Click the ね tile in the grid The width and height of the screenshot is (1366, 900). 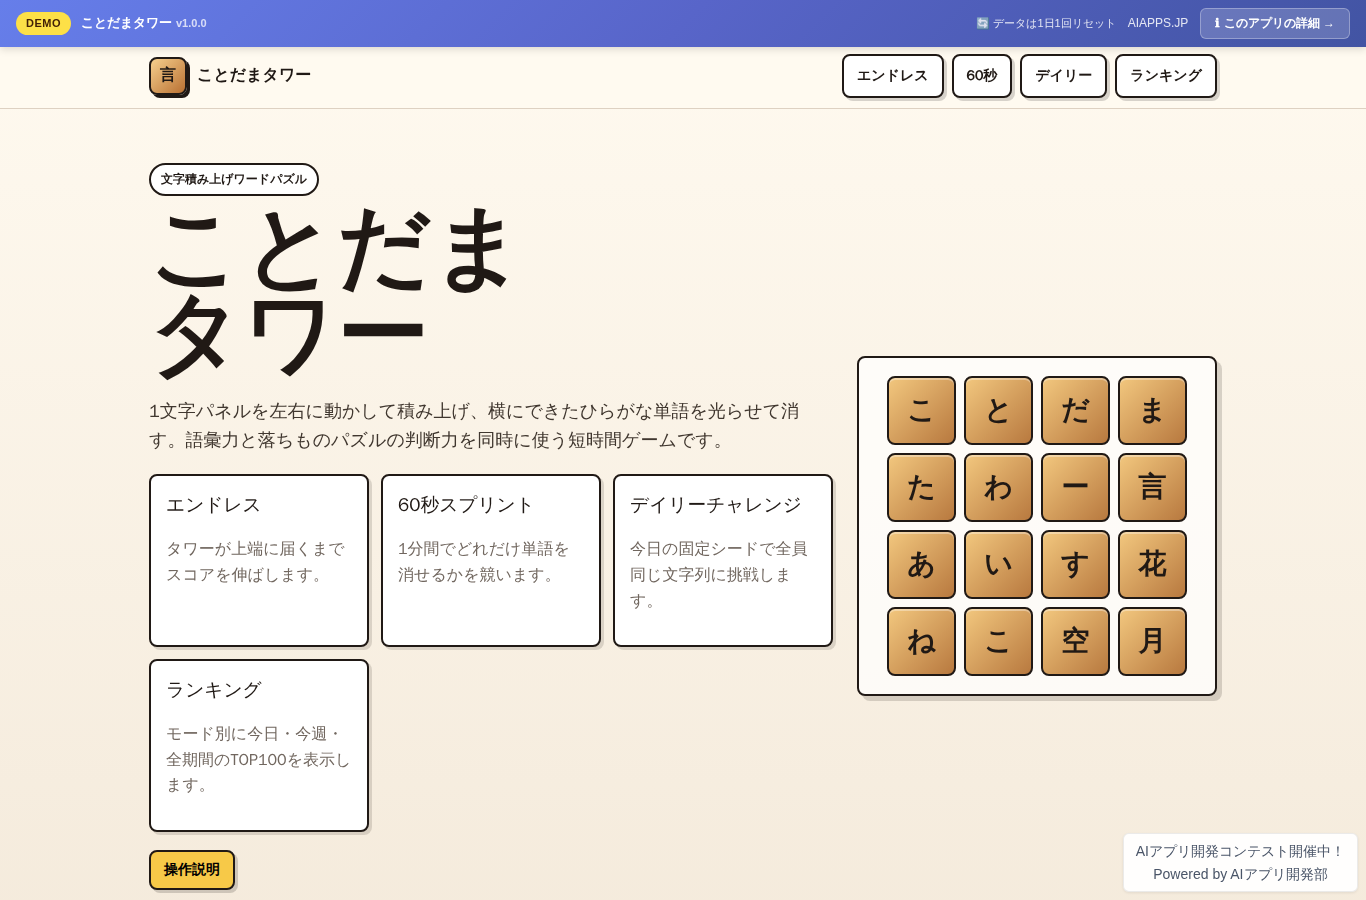tap(921, 641)
